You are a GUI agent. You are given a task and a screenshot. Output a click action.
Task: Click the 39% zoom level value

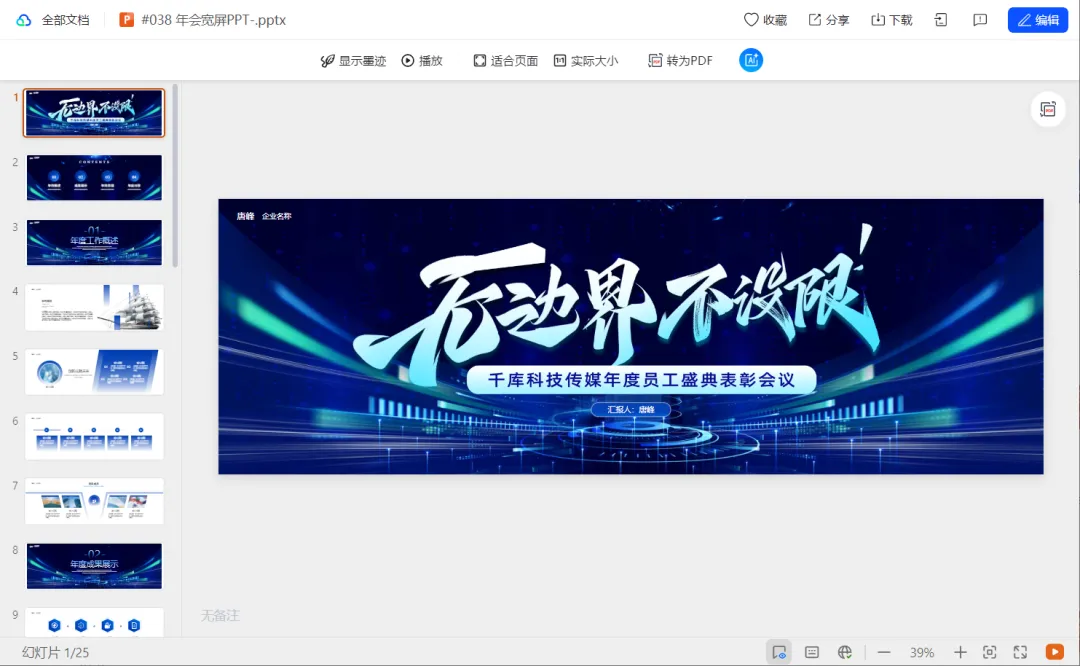(922, 652)
